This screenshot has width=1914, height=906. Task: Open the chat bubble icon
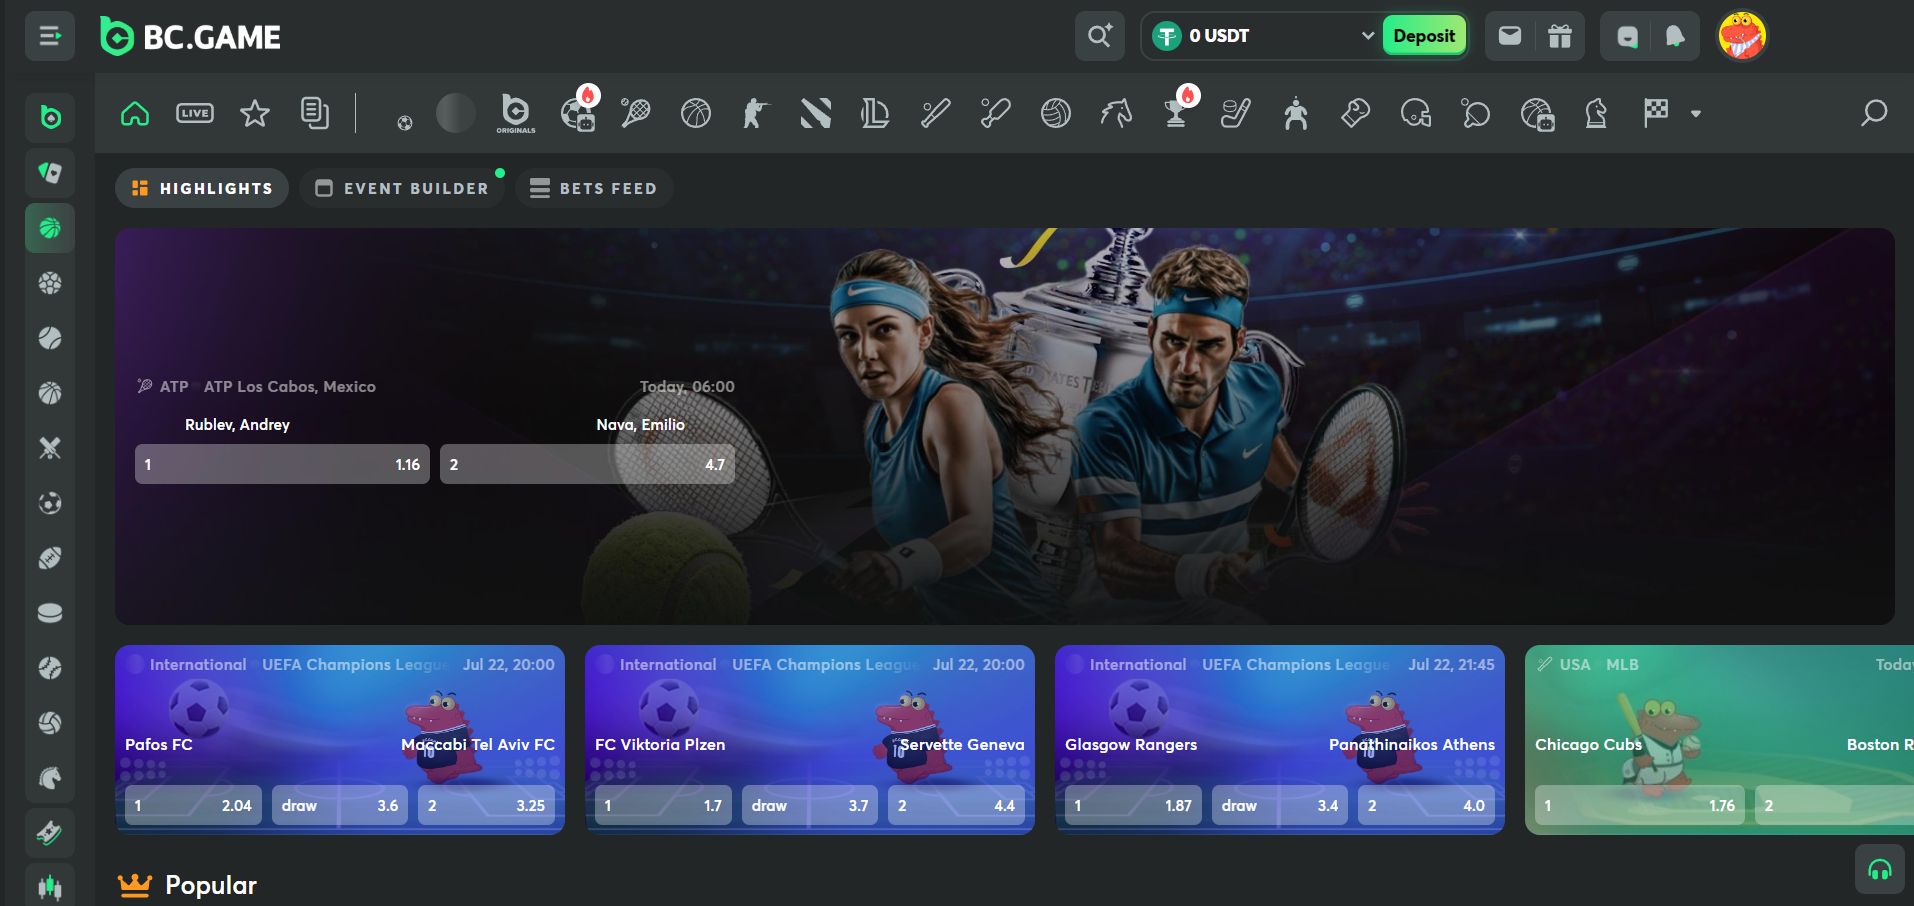(x=1627, y=36)
